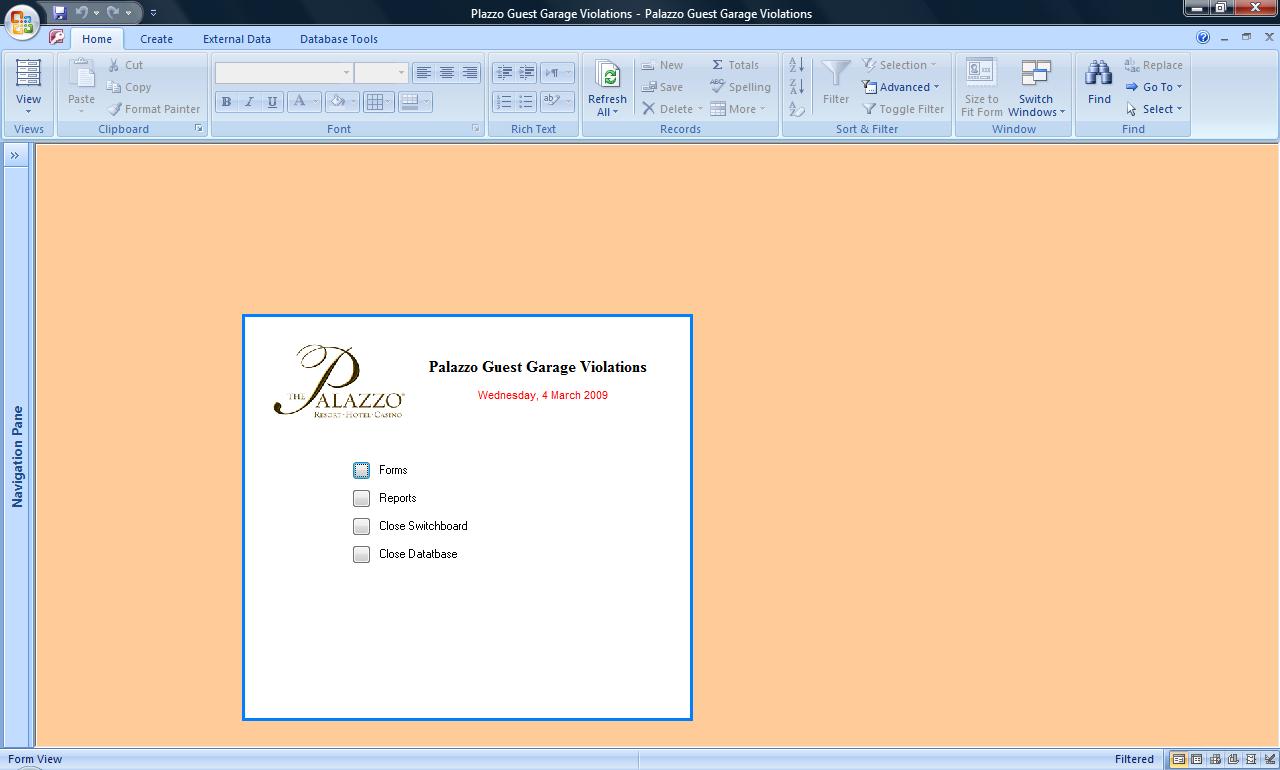Click Size to Fit Form

pyautogui.click(x=981, y=88)
